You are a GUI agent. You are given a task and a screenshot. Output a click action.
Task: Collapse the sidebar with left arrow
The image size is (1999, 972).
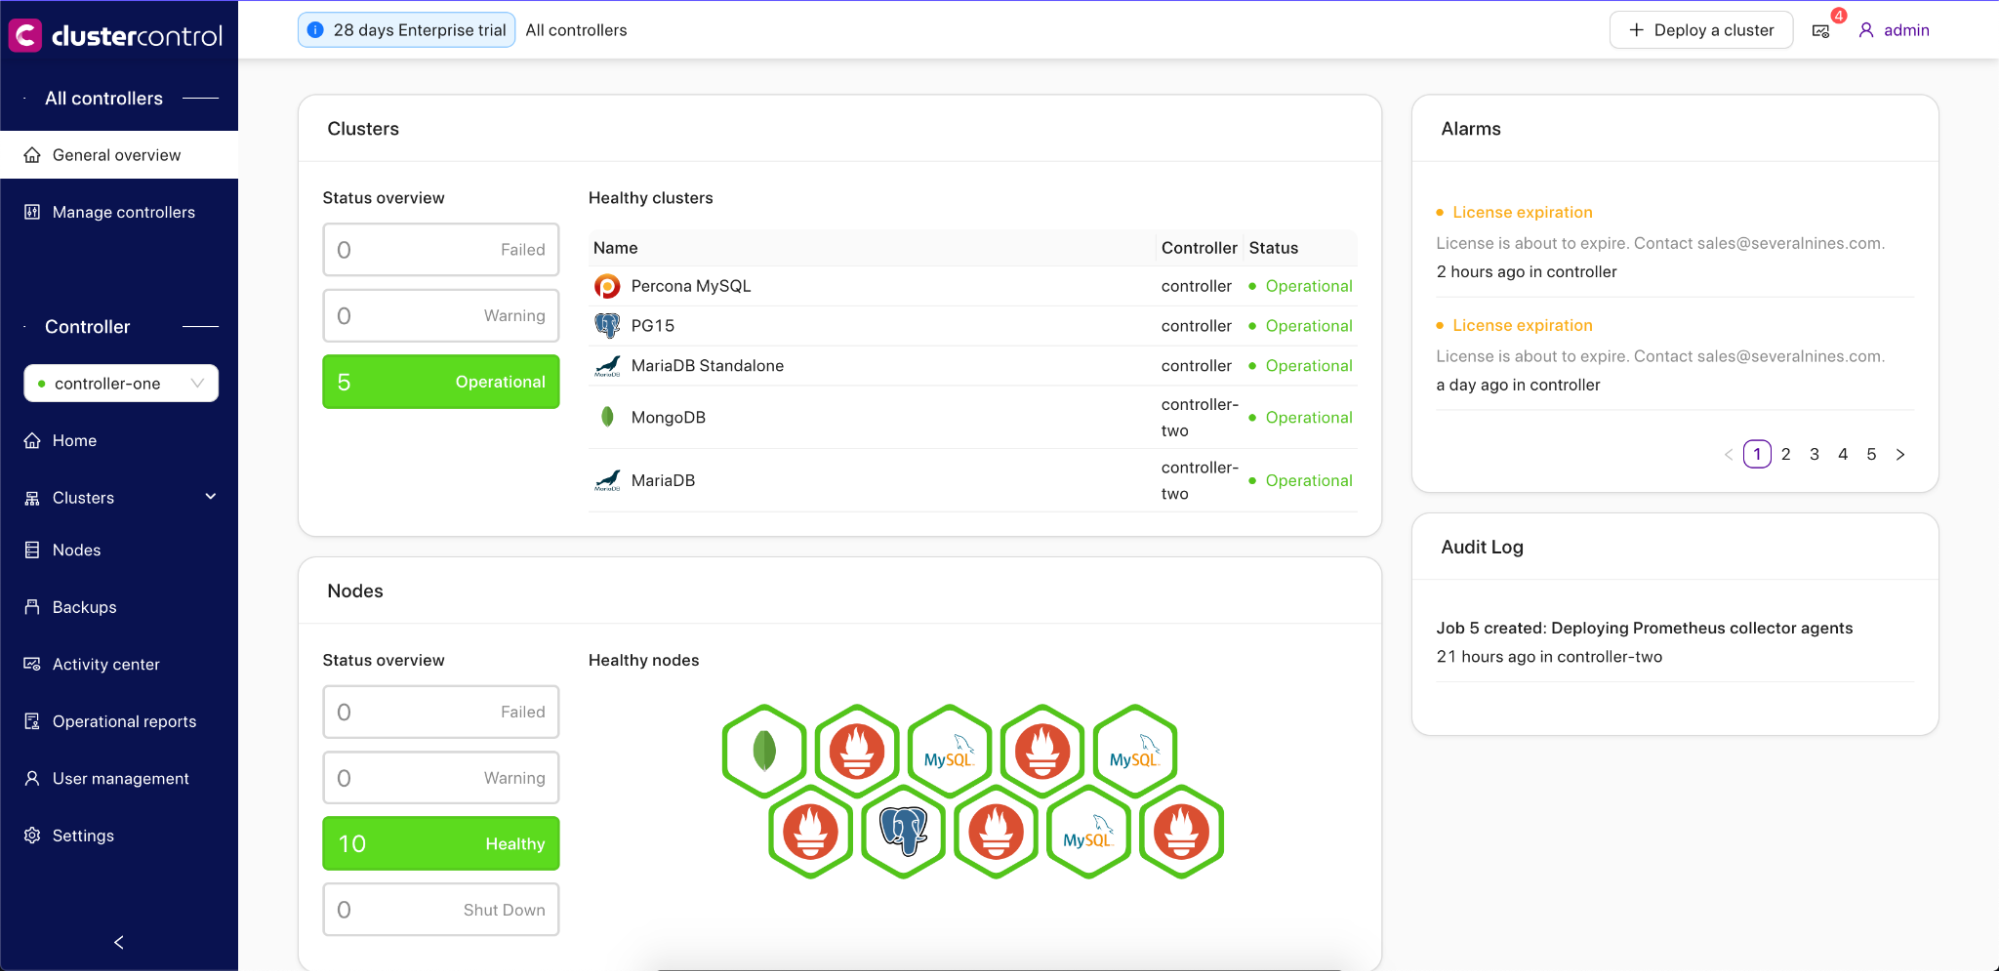pos(119,942)
